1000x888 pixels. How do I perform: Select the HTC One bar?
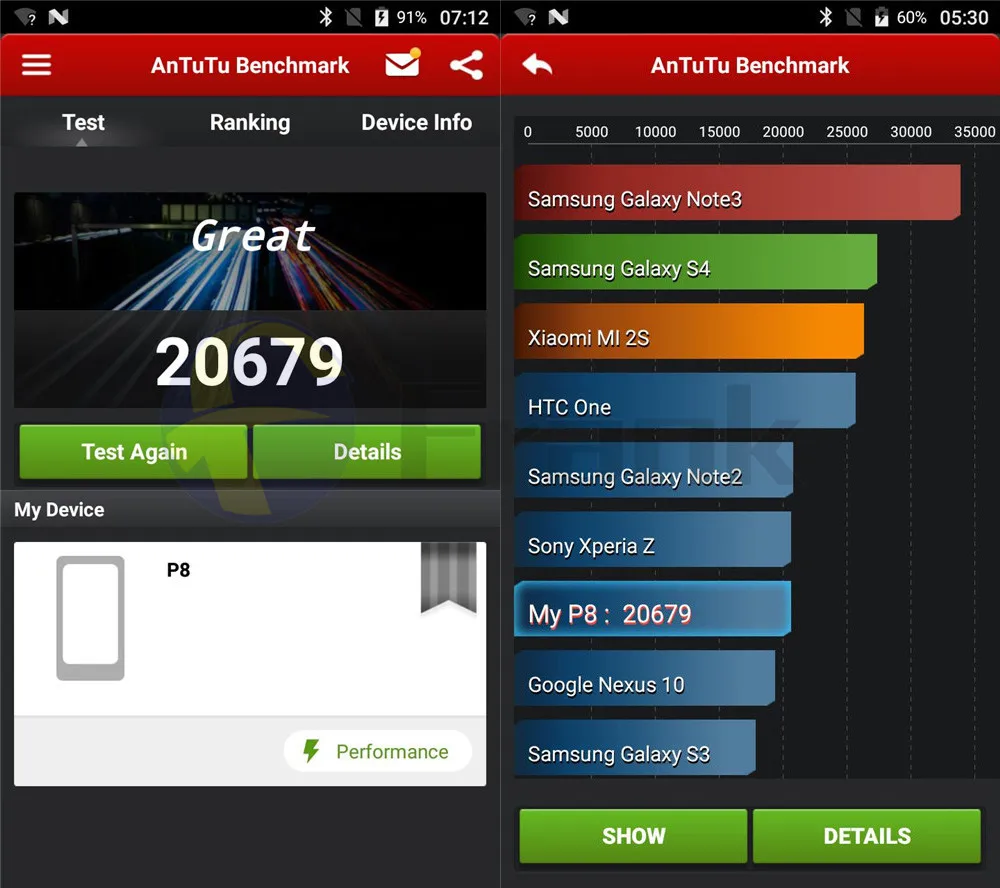coord(685,401)
